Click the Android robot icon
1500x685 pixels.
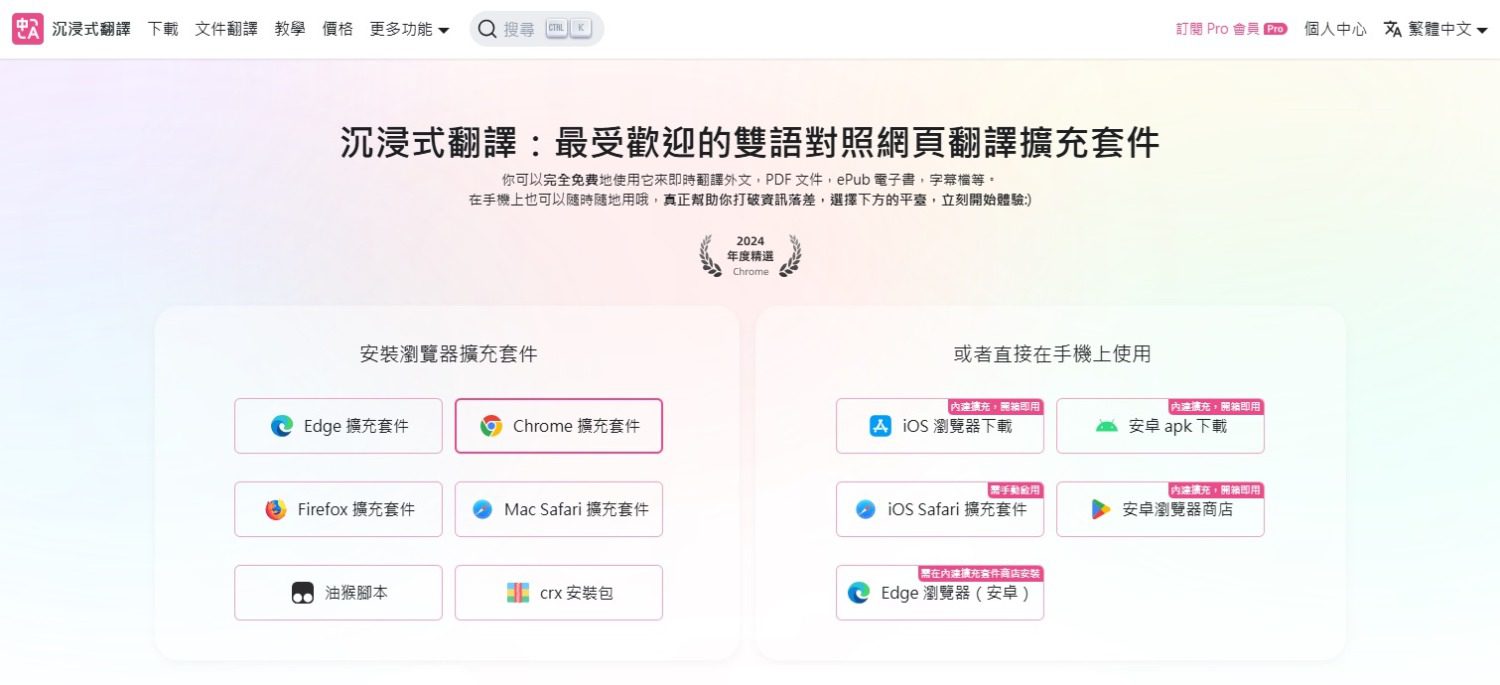pyautogui.click(x=1106, y=426)
